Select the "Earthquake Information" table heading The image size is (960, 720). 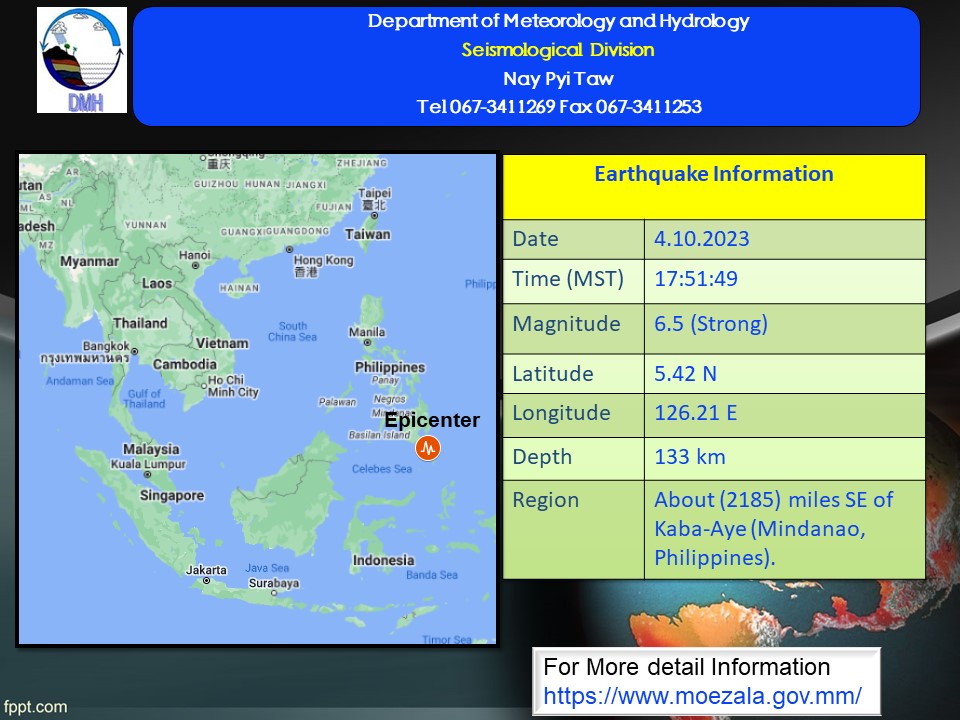point(714,174)
